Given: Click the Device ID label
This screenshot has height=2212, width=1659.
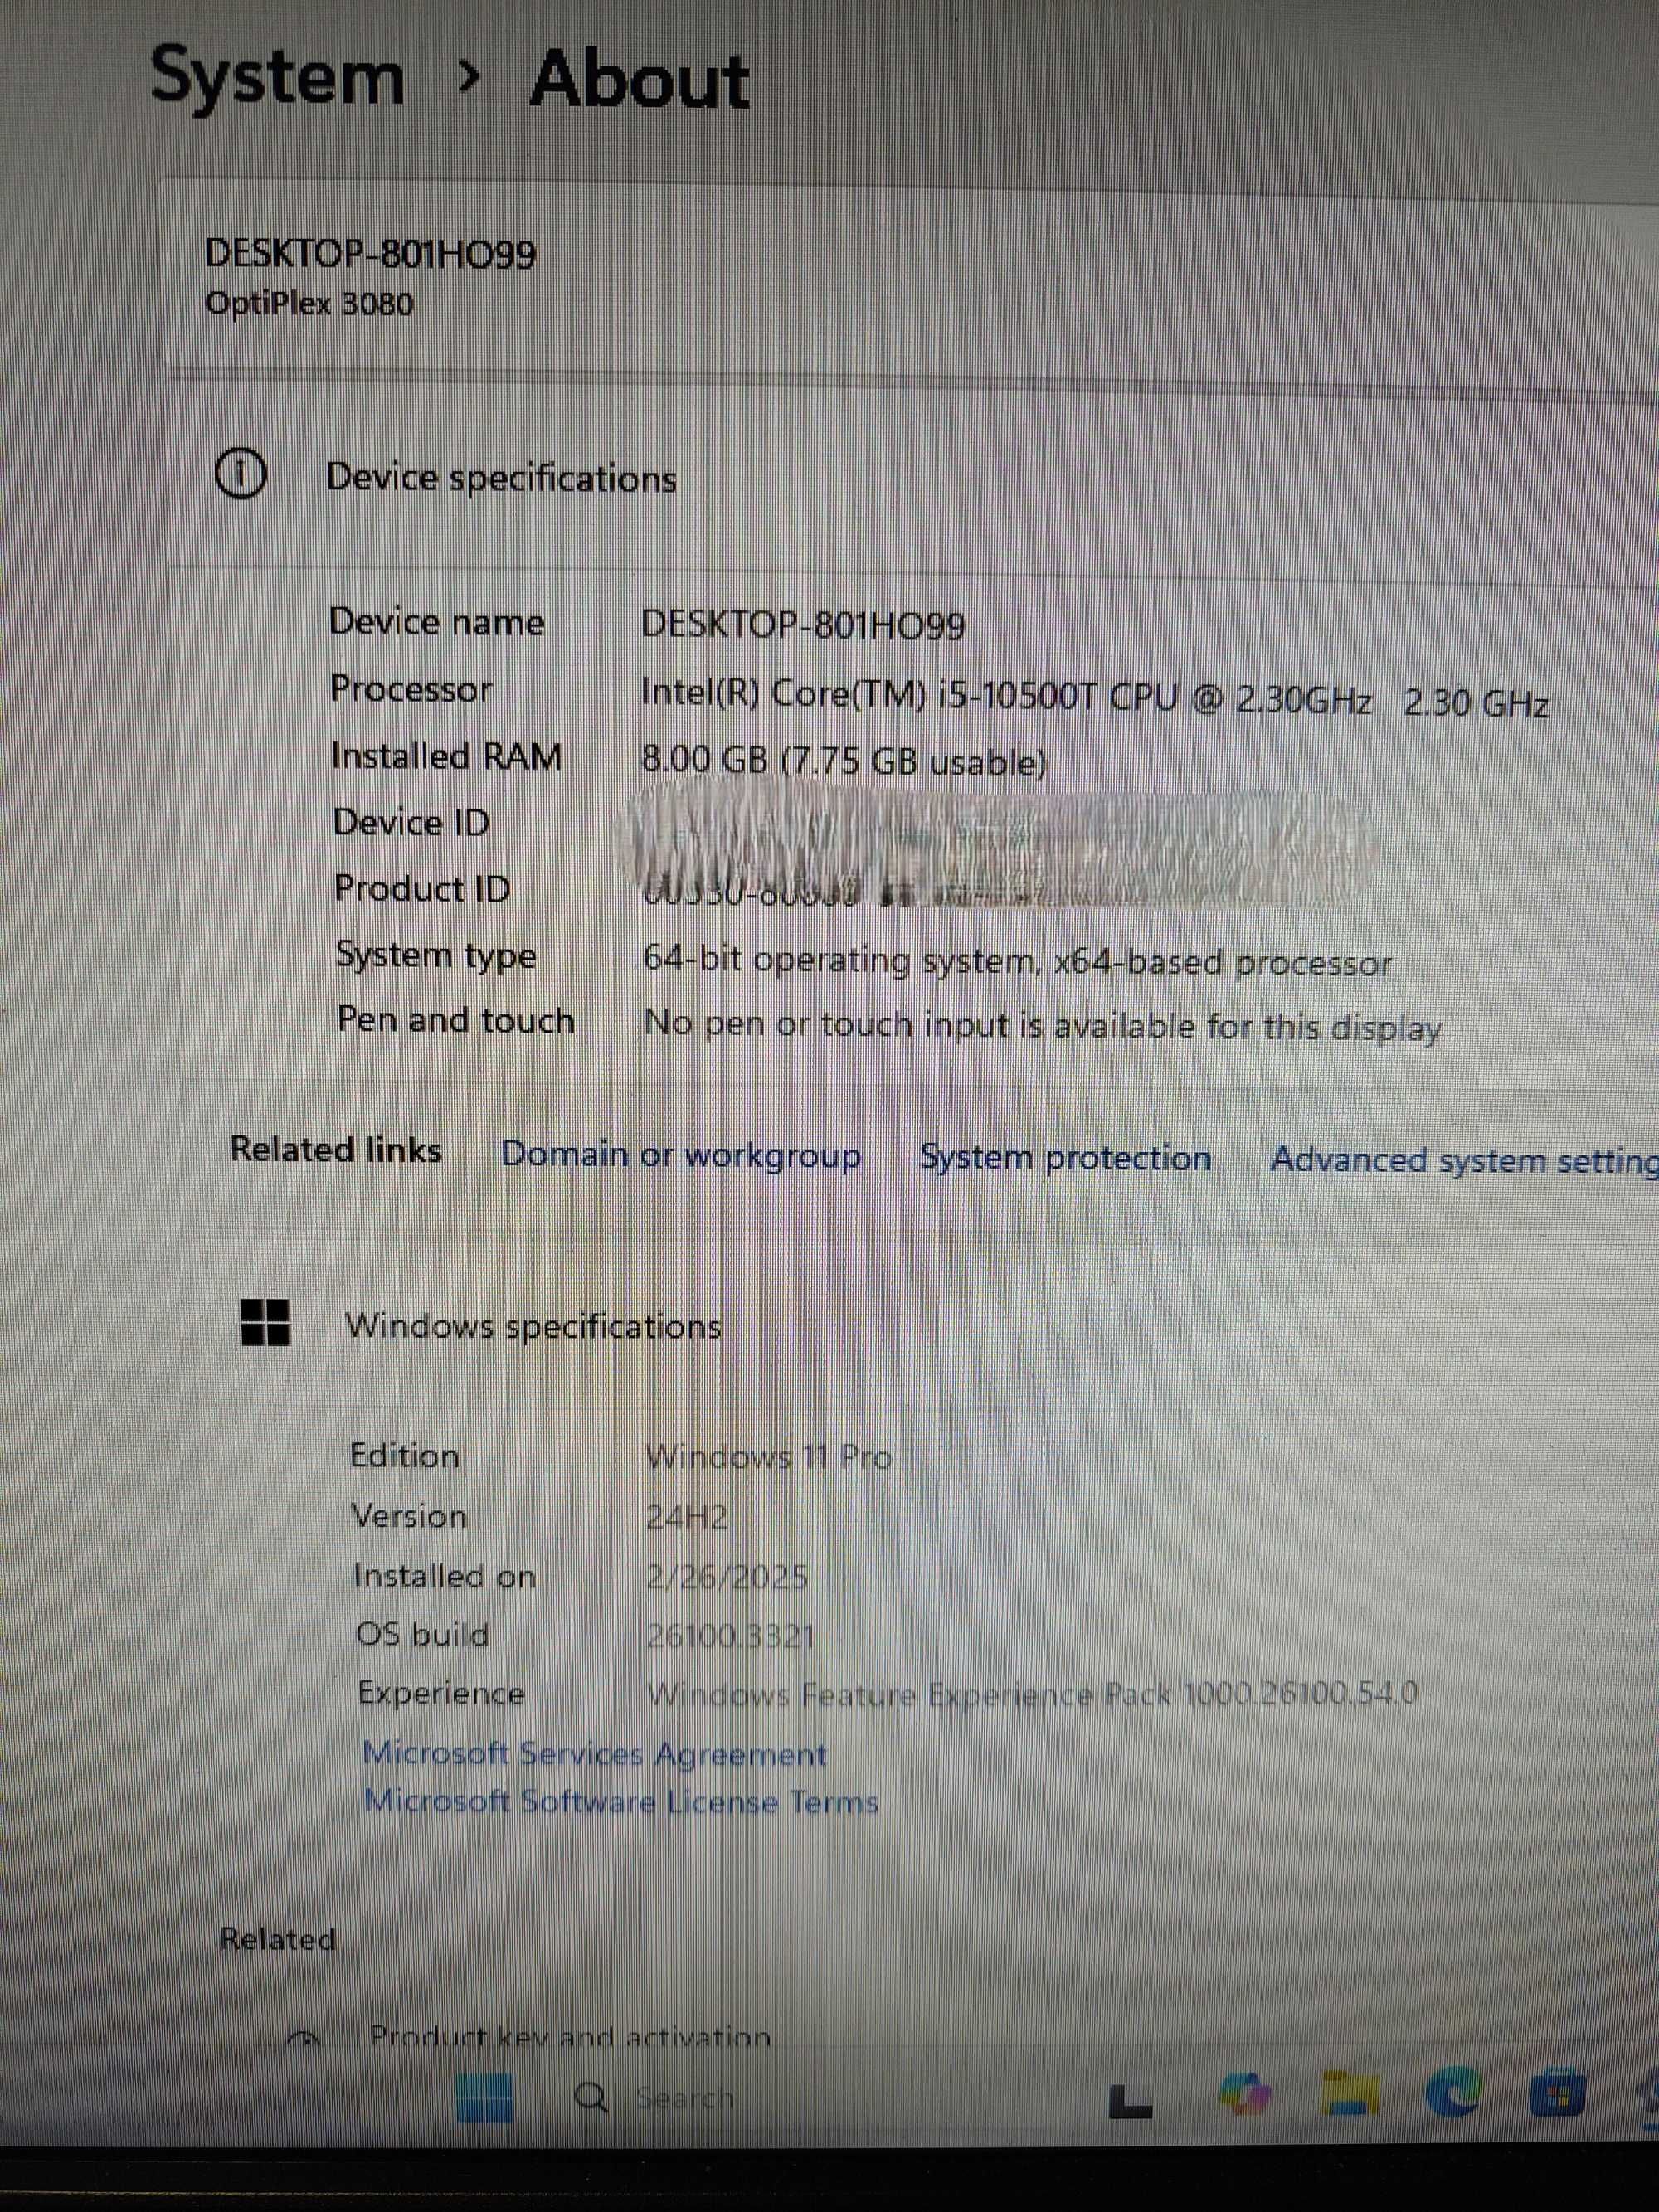Looking at the screenshot, I should tap(411, 822).
